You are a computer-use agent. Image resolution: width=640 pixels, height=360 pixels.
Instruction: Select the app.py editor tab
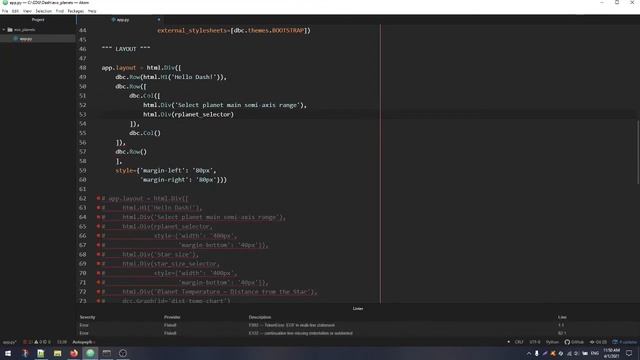tap(120, 20)
